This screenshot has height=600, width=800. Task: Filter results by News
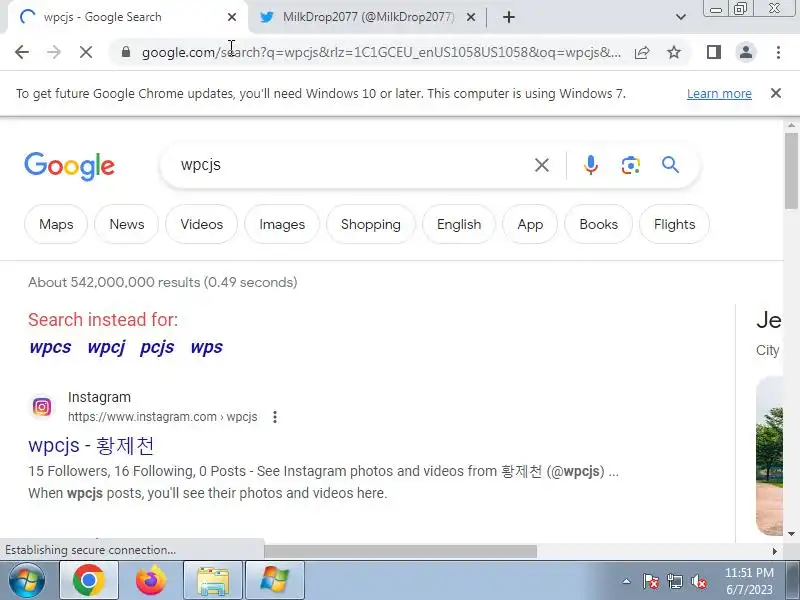pyautogui.click(x=127, y=224)
